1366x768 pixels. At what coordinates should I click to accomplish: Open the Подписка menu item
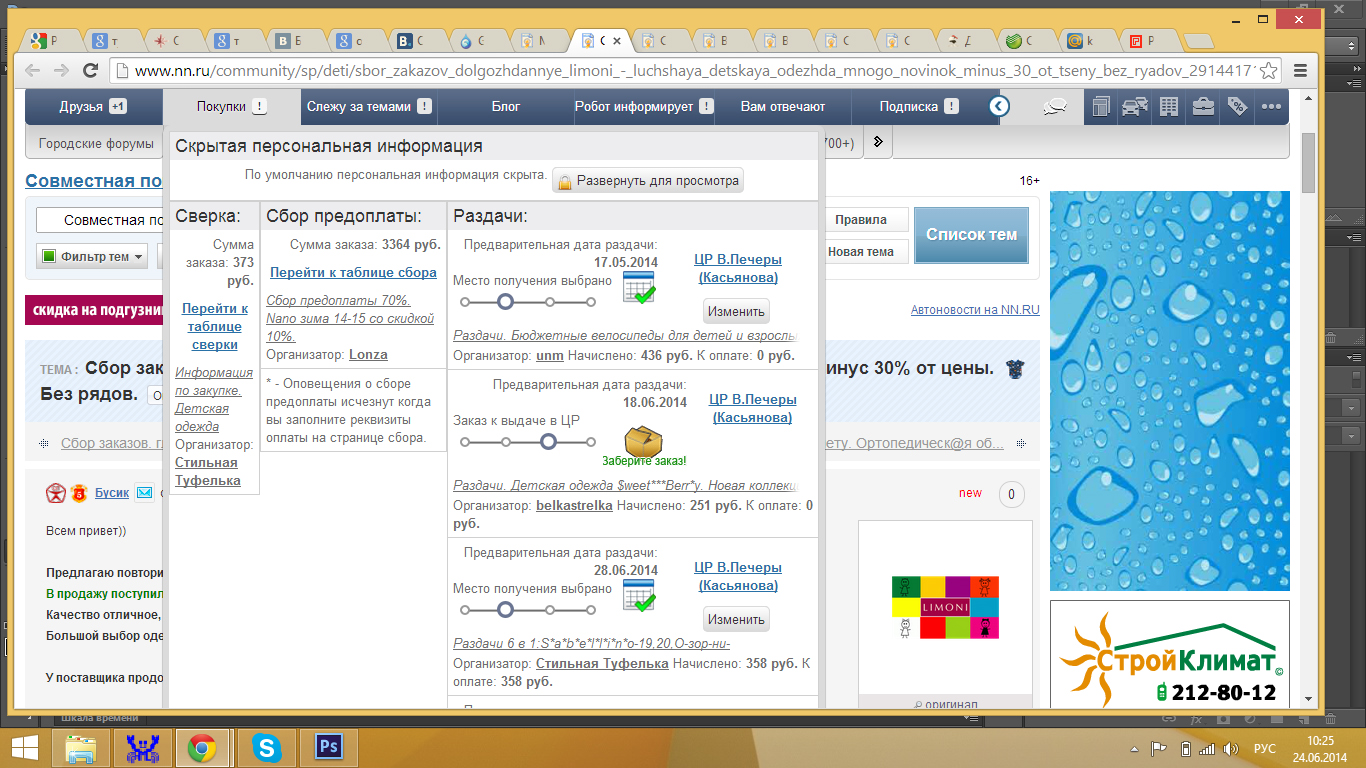(919, 106)
